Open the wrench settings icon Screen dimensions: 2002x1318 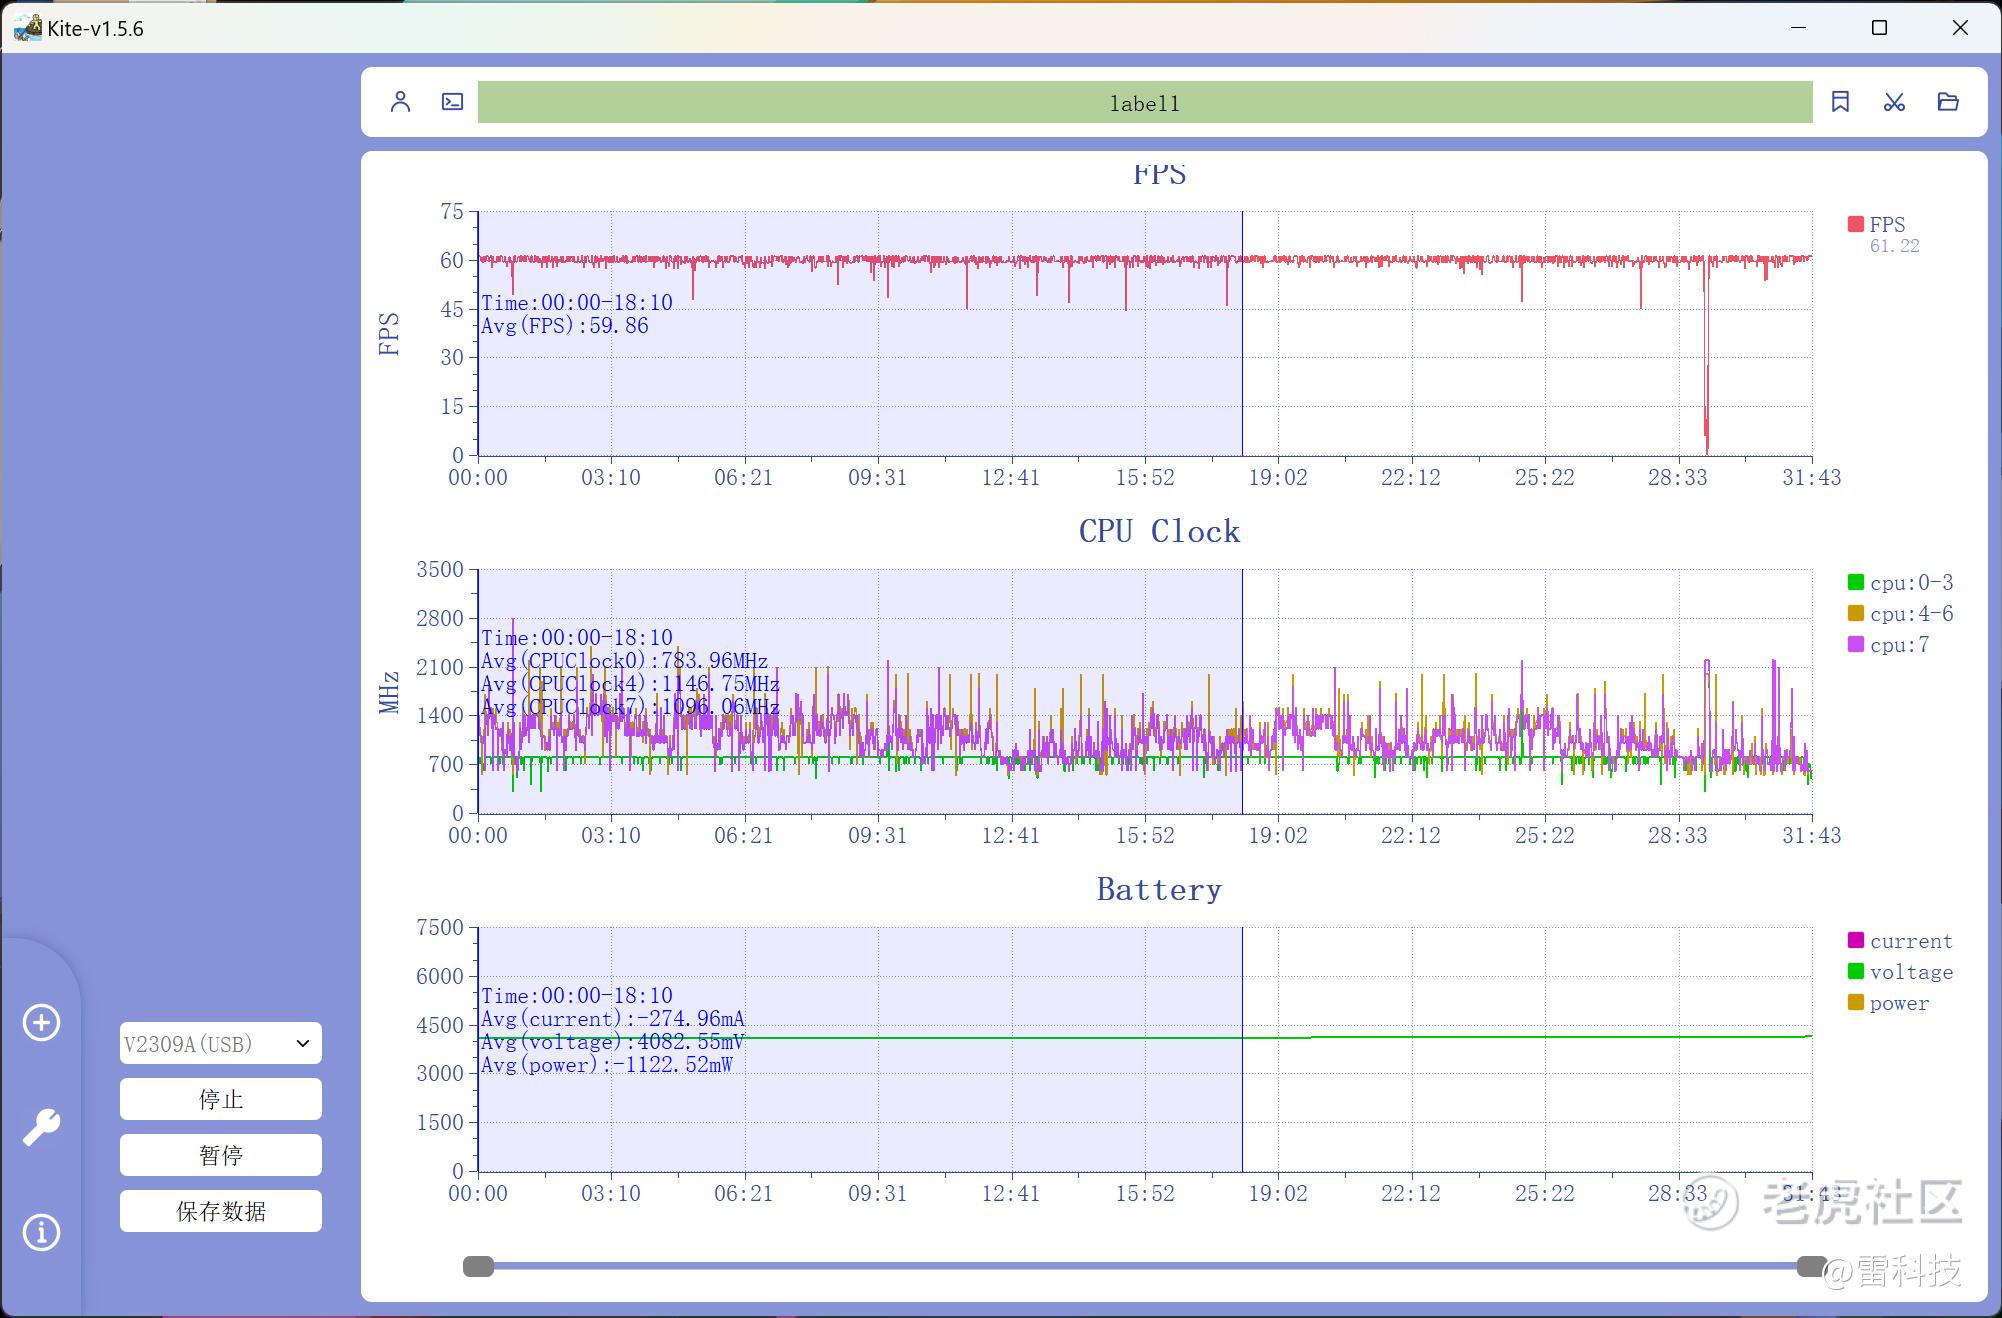(42, 1127)
